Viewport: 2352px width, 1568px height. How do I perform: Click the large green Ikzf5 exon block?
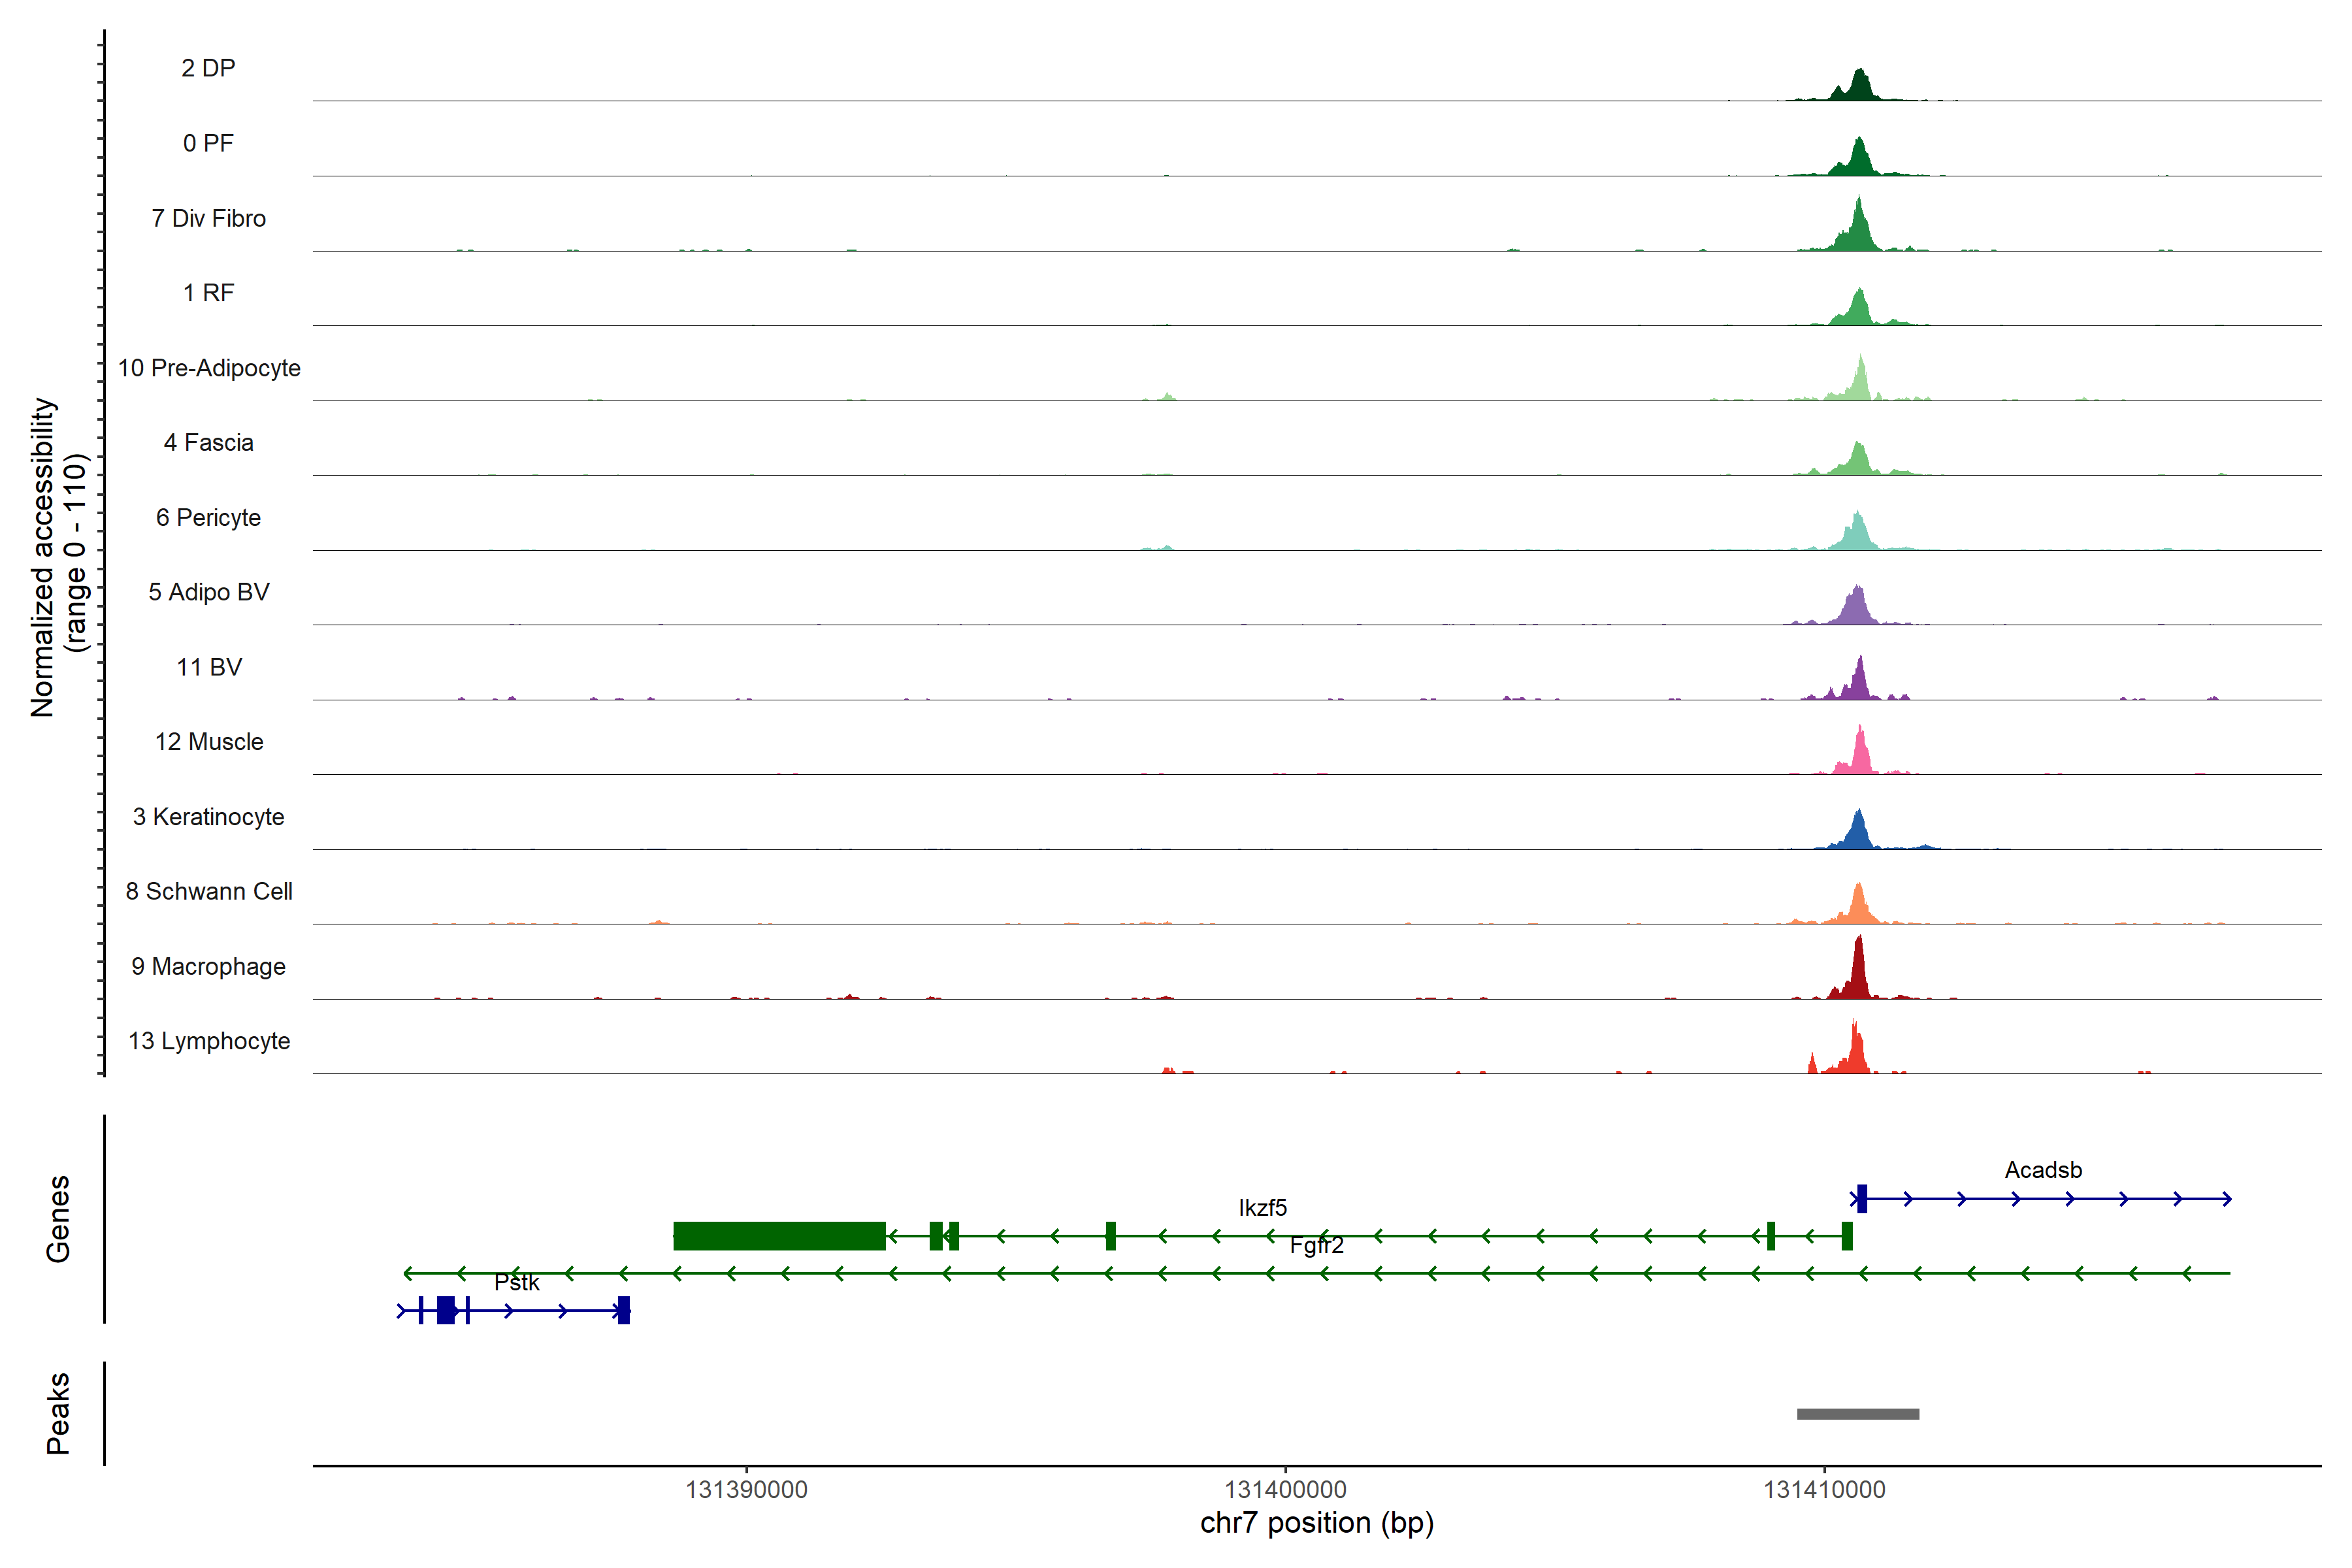pos(779,1235)
